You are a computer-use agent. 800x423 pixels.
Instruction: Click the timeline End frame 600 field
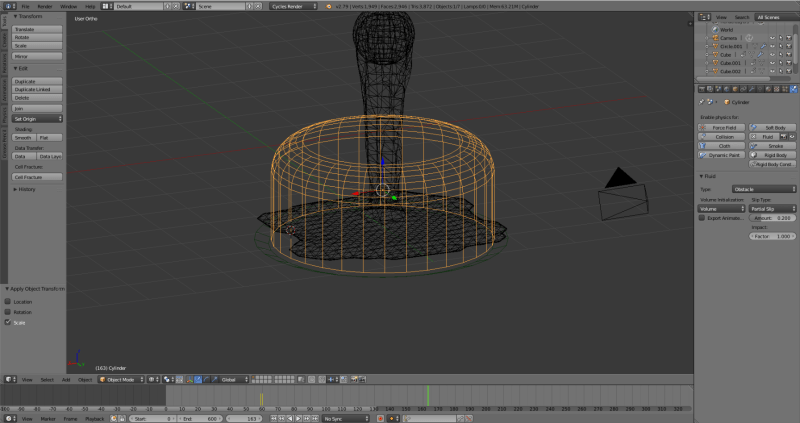pos(201,418)
